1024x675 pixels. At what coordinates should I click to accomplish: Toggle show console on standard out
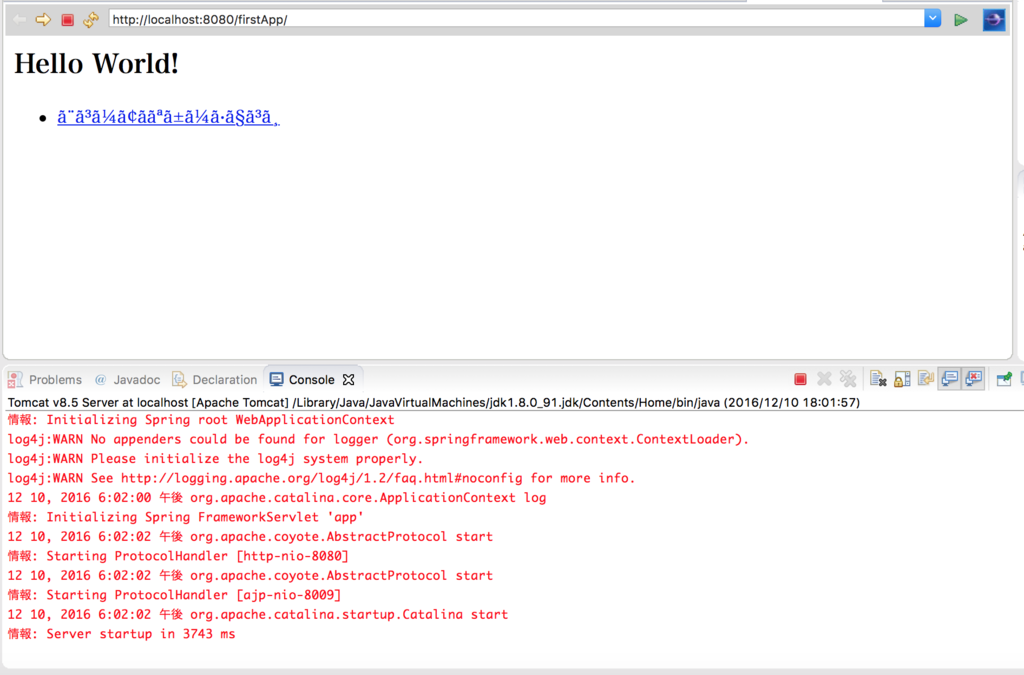pyautogui.click(x=950, y=379)
